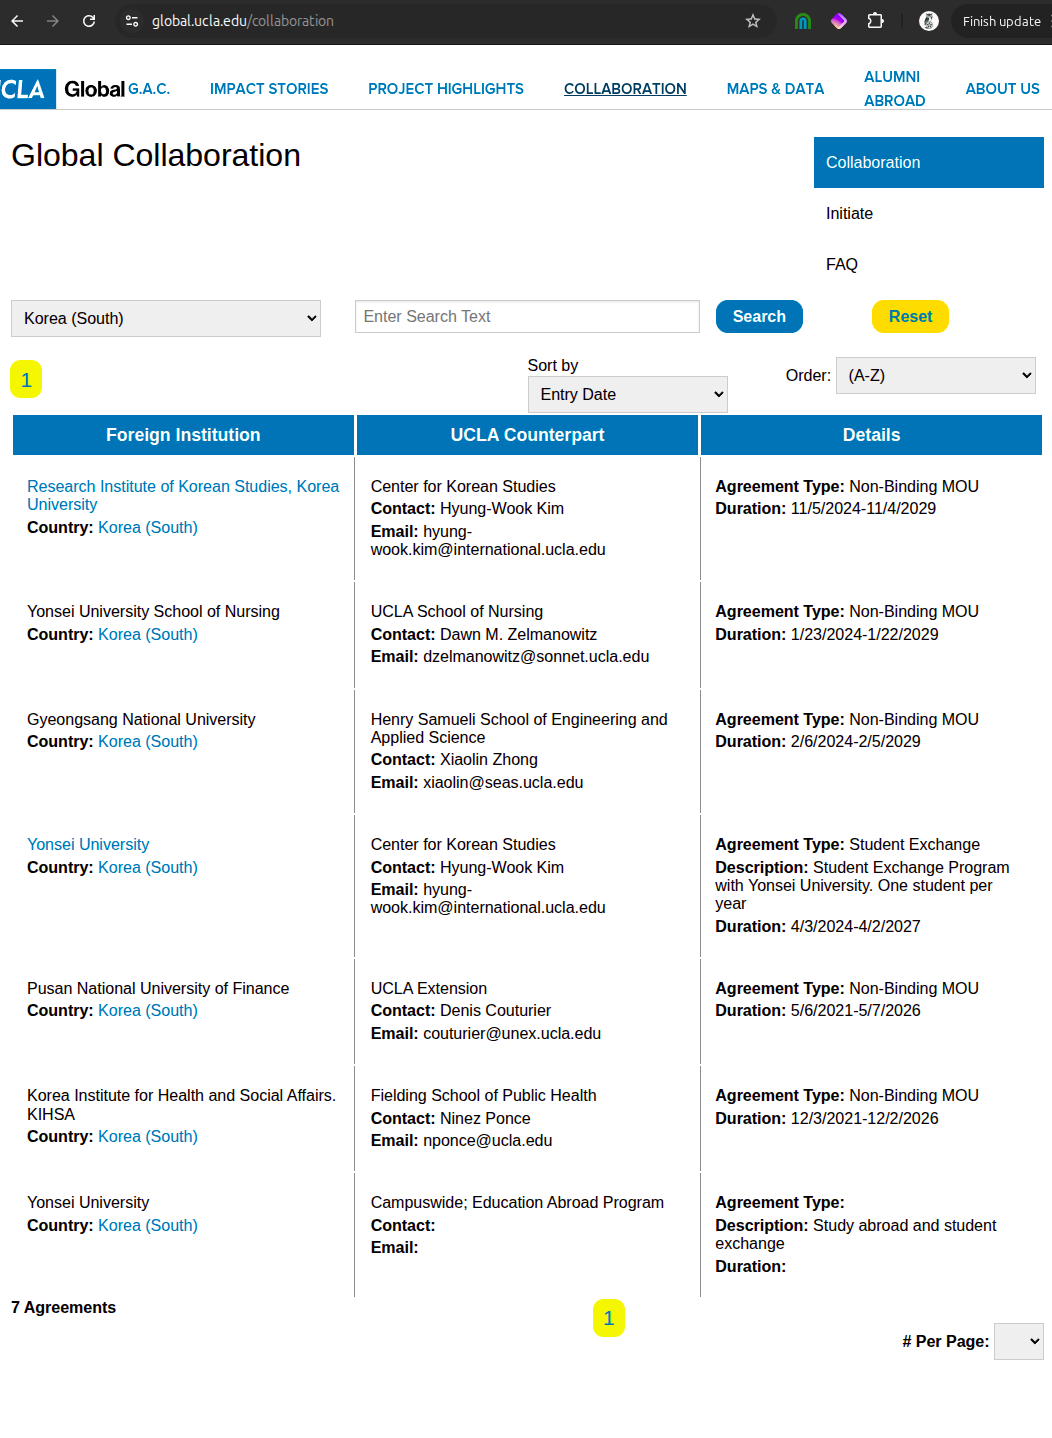
Task: Open the Korea (South) country dropdown
Action: coord(165,317)
